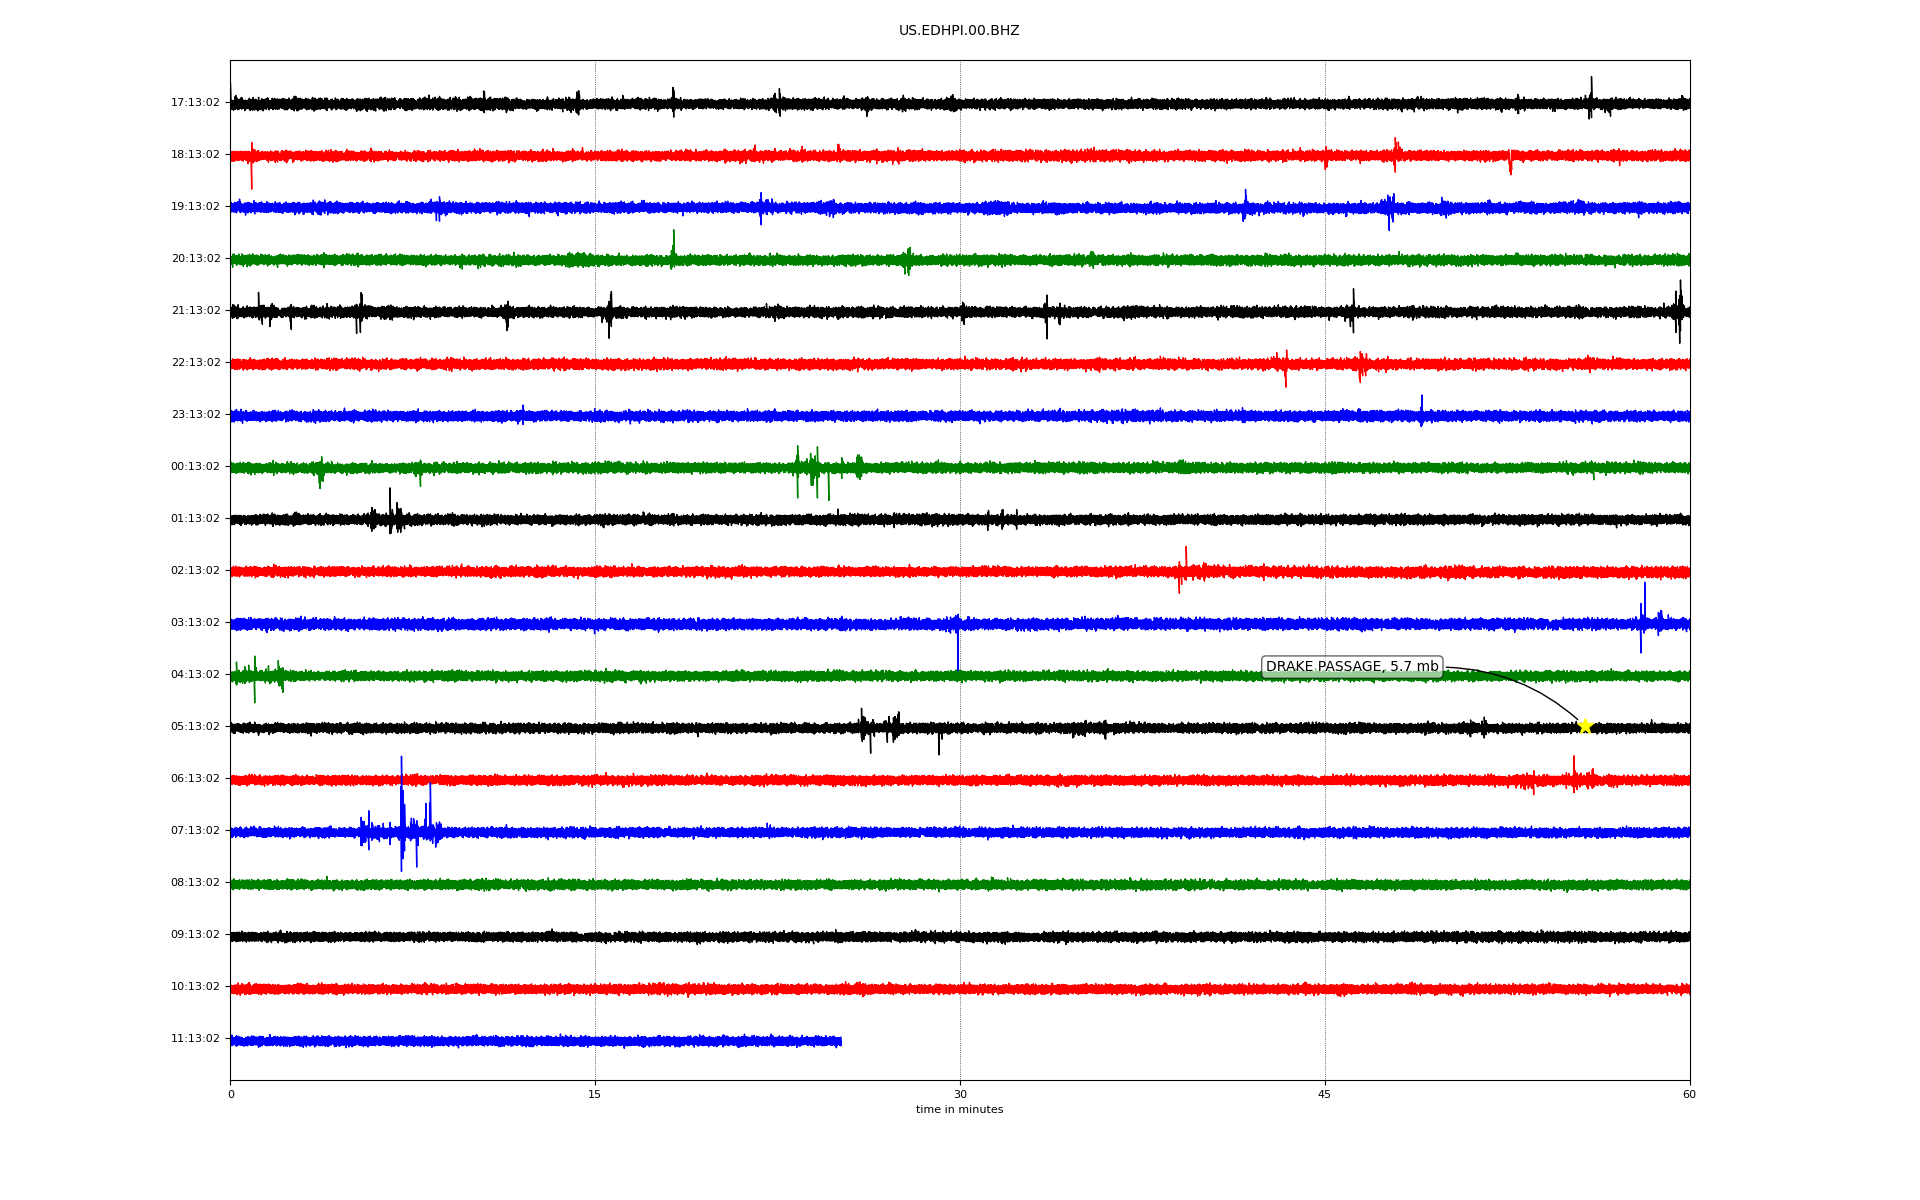1920x1200 pixels.
Task: Click the plot title US.EDHPI.00.BHZ
Action: pos(959,31)
